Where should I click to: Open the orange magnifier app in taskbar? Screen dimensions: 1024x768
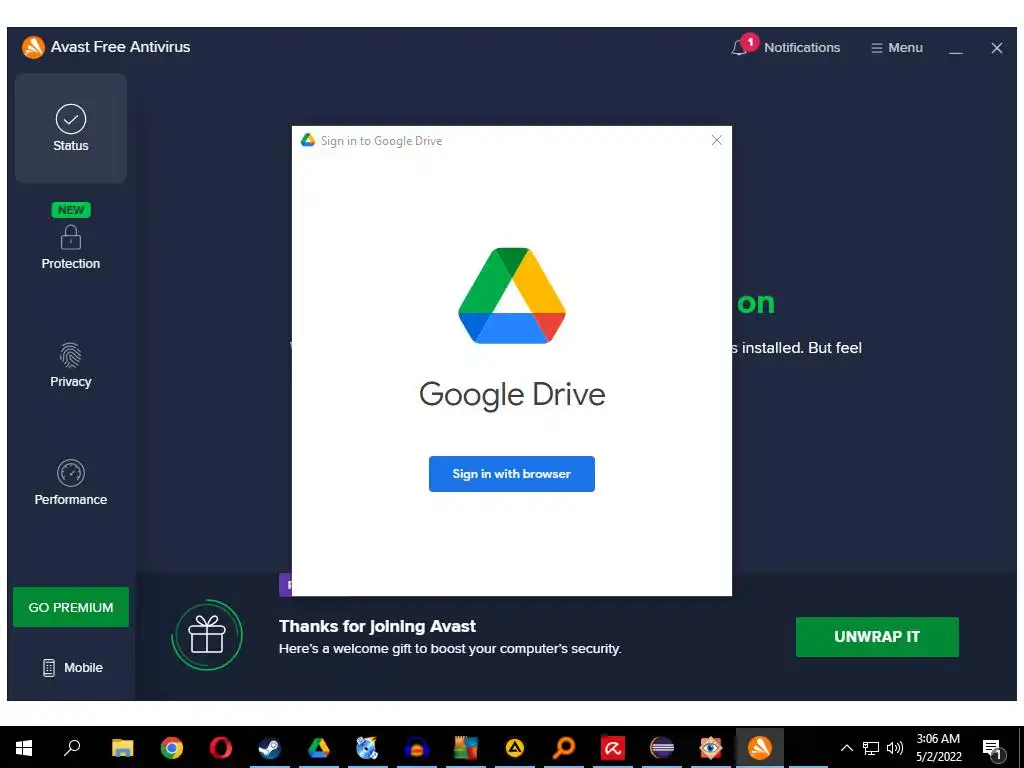564,748
